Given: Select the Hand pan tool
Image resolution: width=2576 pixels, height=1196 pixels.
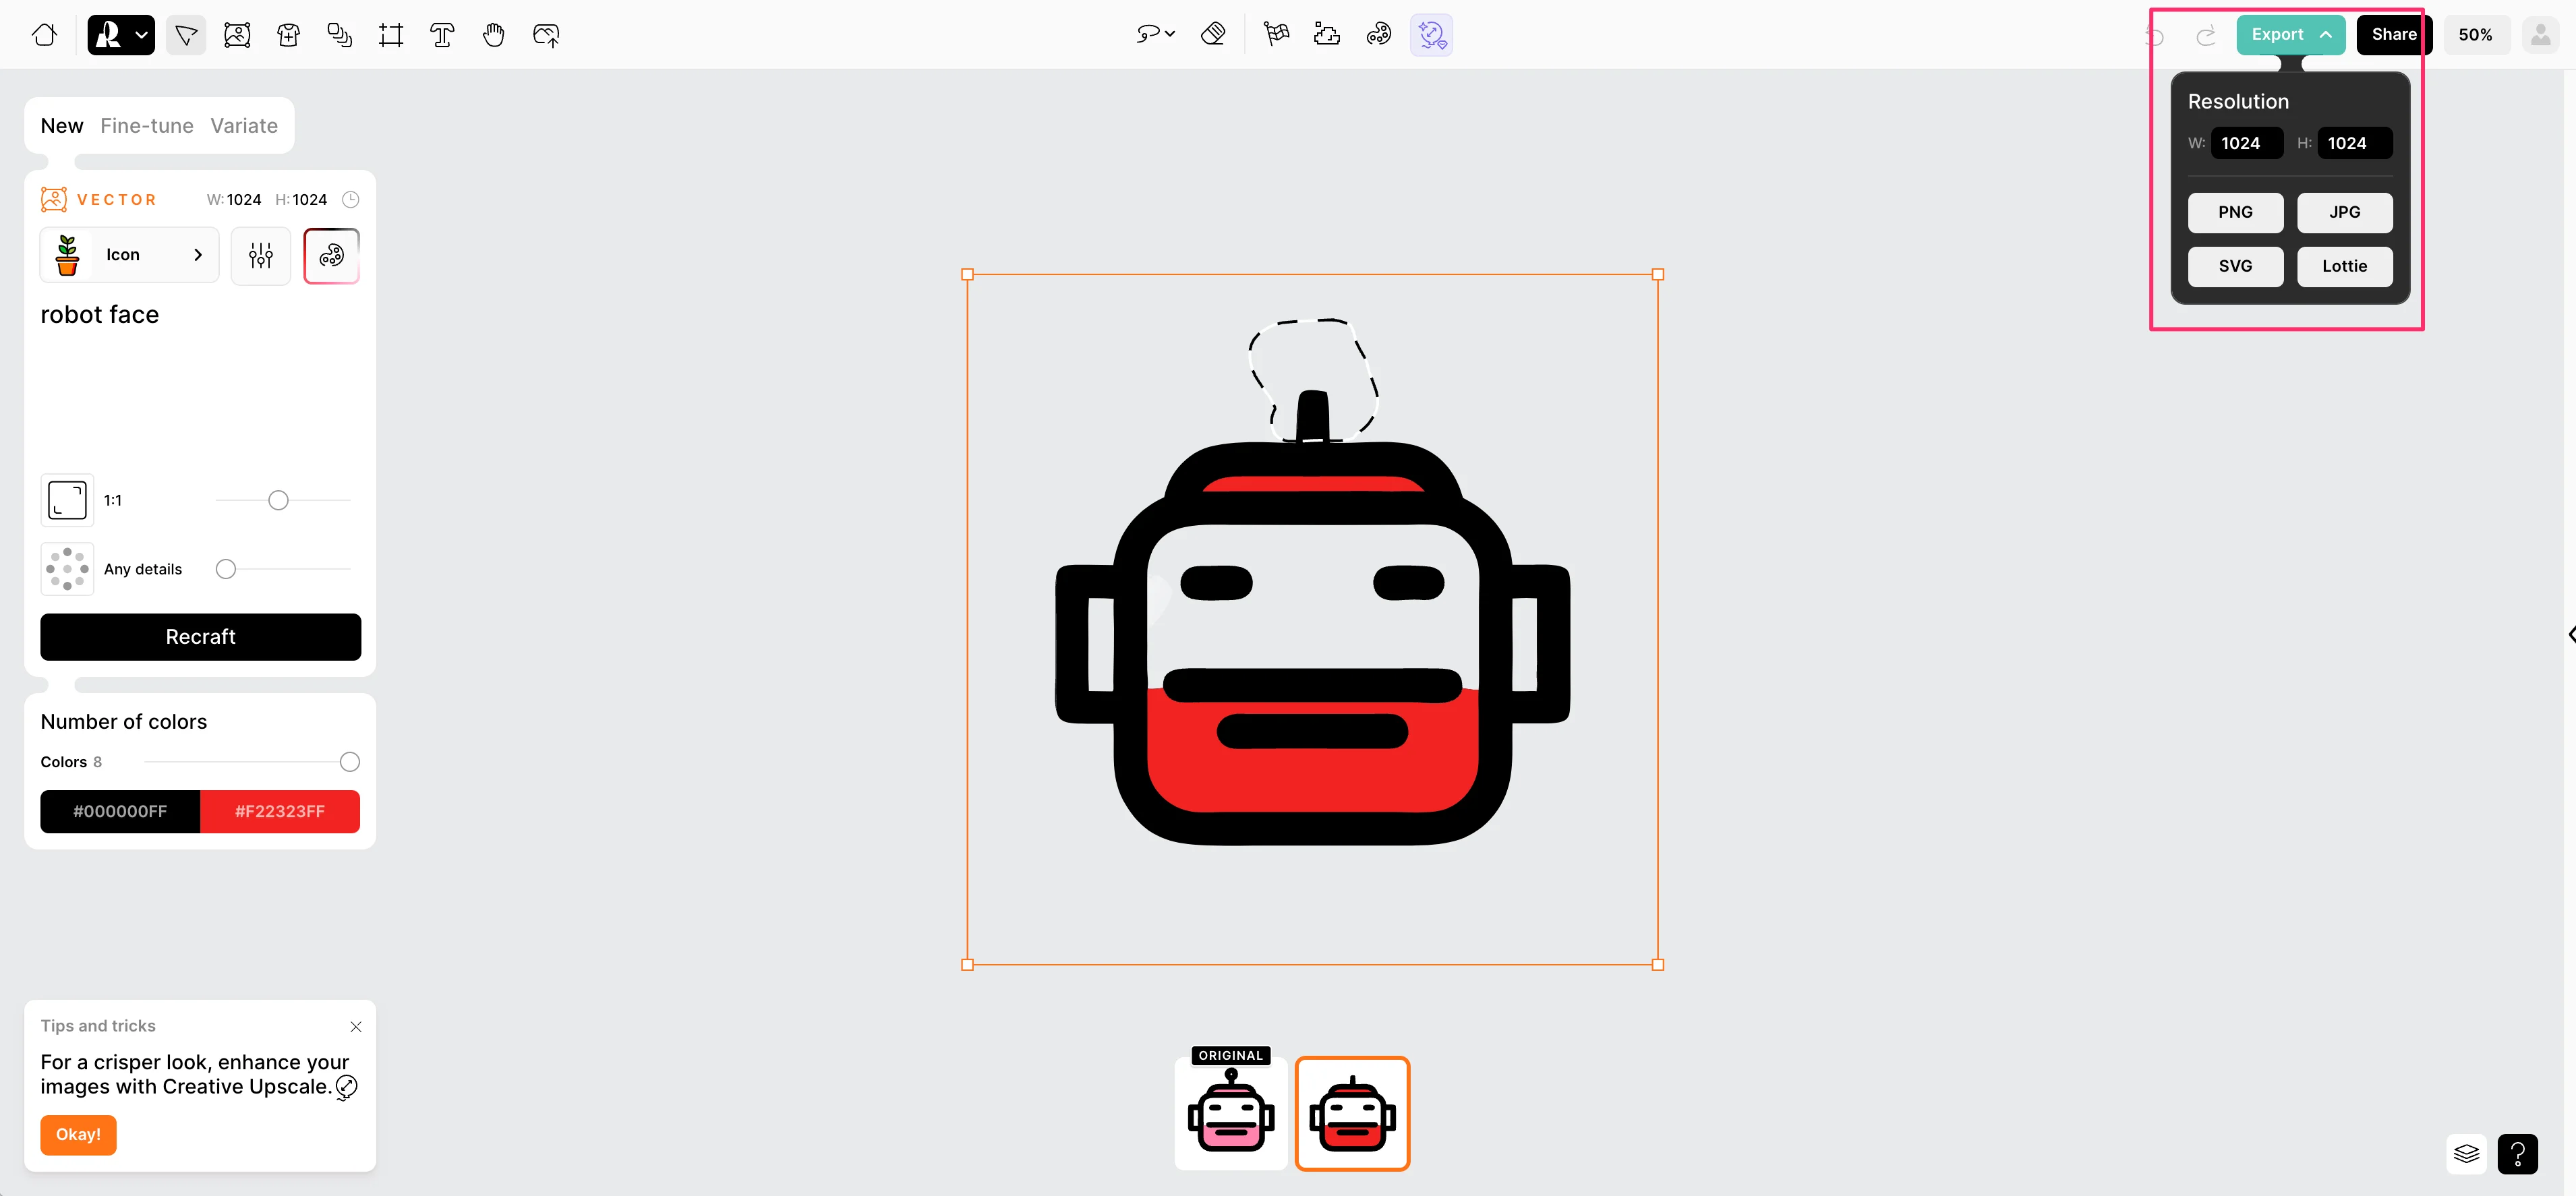Looking at the screenshot, I should 493,35.
